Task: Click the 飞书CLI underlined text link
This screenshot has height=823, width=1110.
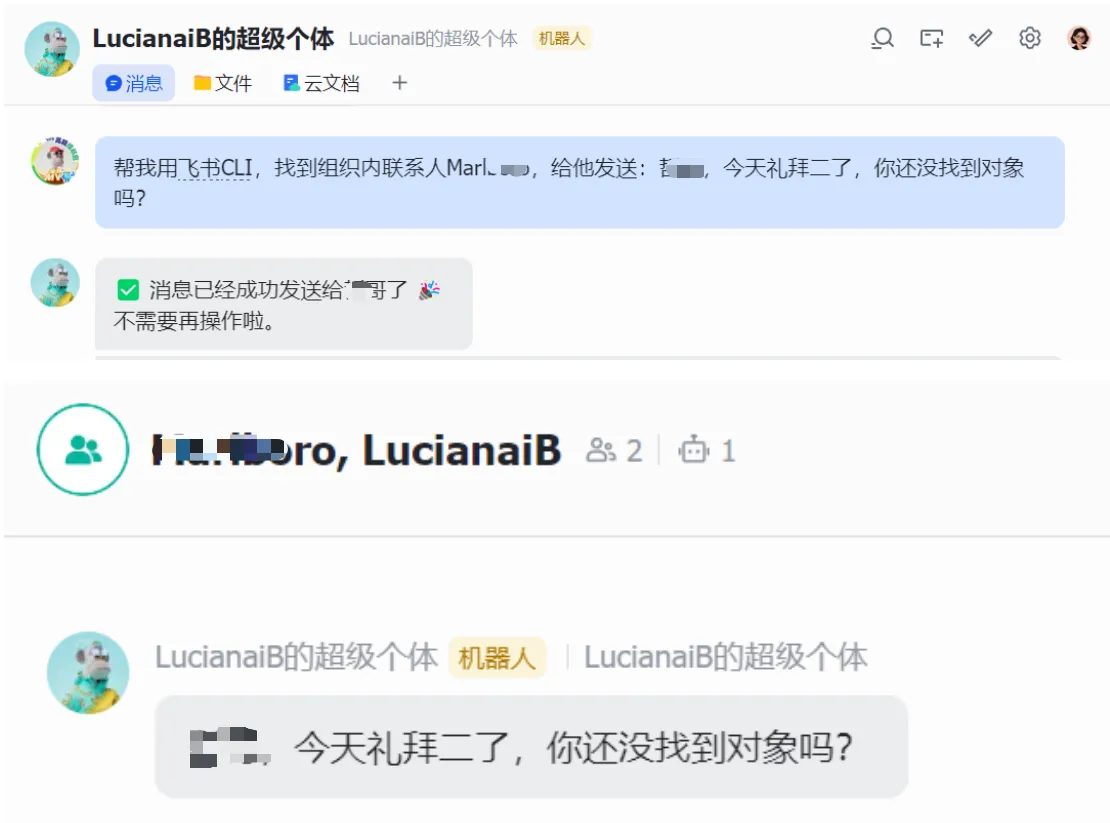Action: click(x=214, y=168)
